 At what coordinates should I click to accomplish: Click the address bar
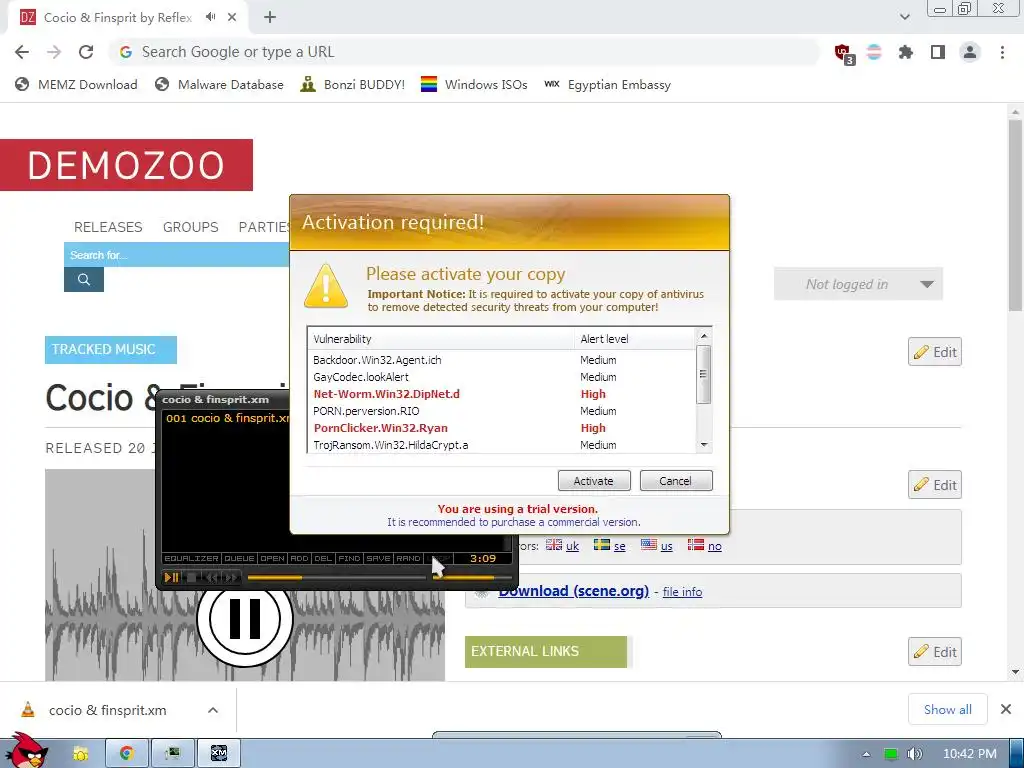(x=464, y=52)
